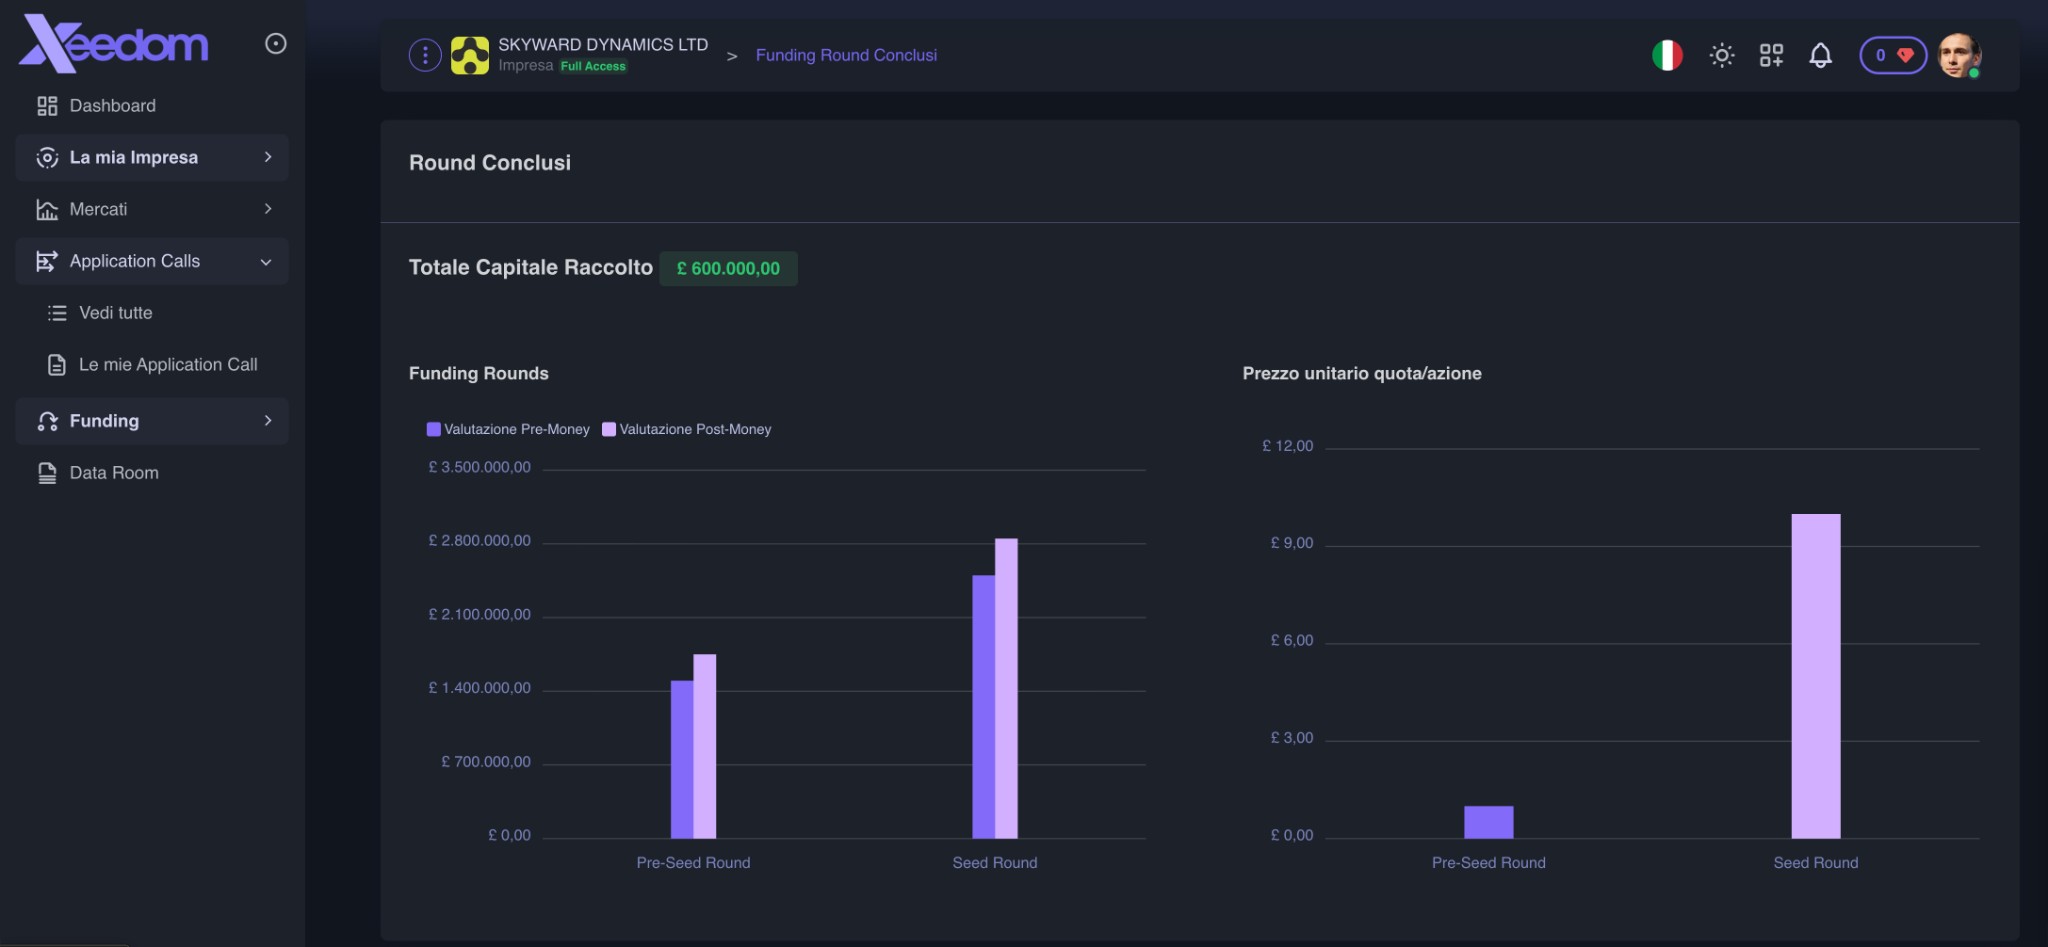The height and width of the screenshot is (947, 2048).
Task: Open your profile avatar picture
Action: coord(1958,55)
